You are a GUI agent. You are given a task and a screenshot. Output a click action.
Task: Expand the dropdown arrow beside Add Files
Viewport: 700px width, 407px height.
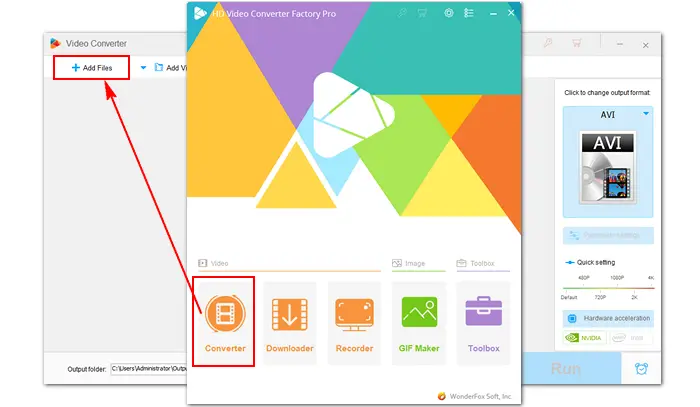pos(143,68)
